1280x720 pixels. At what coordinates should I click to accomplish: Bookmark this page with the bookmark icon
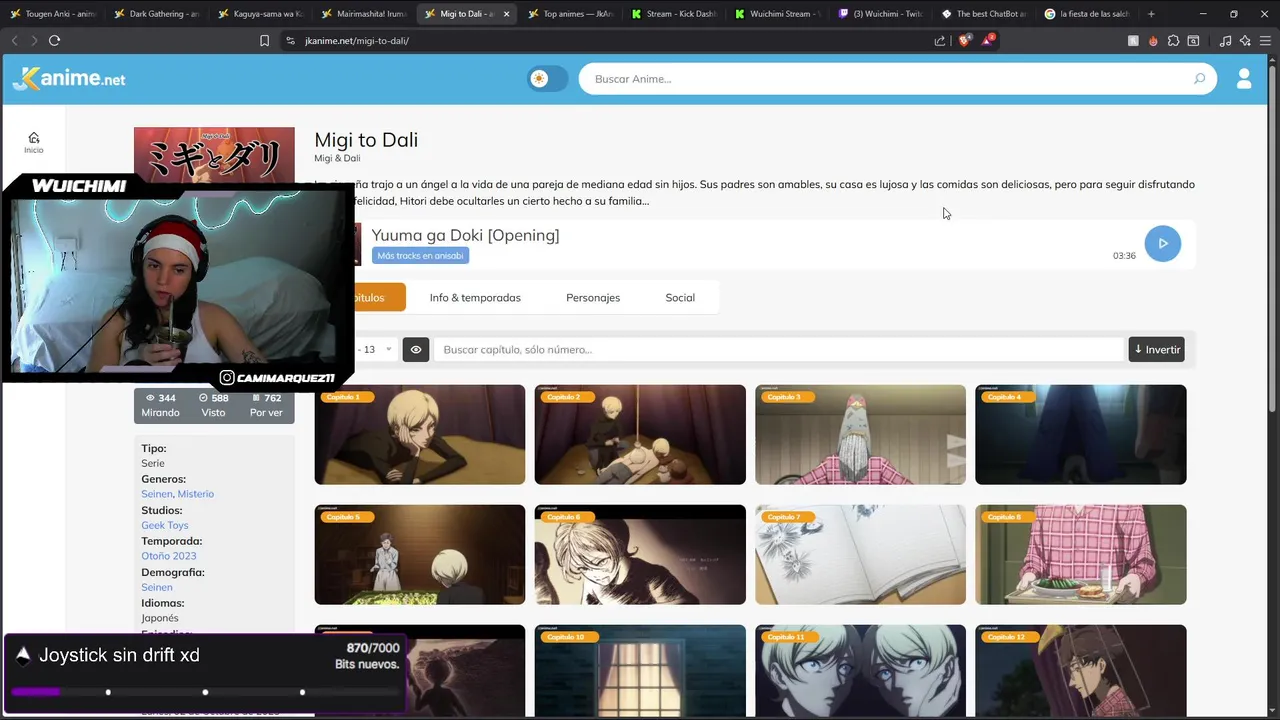(x=264, y=41)
